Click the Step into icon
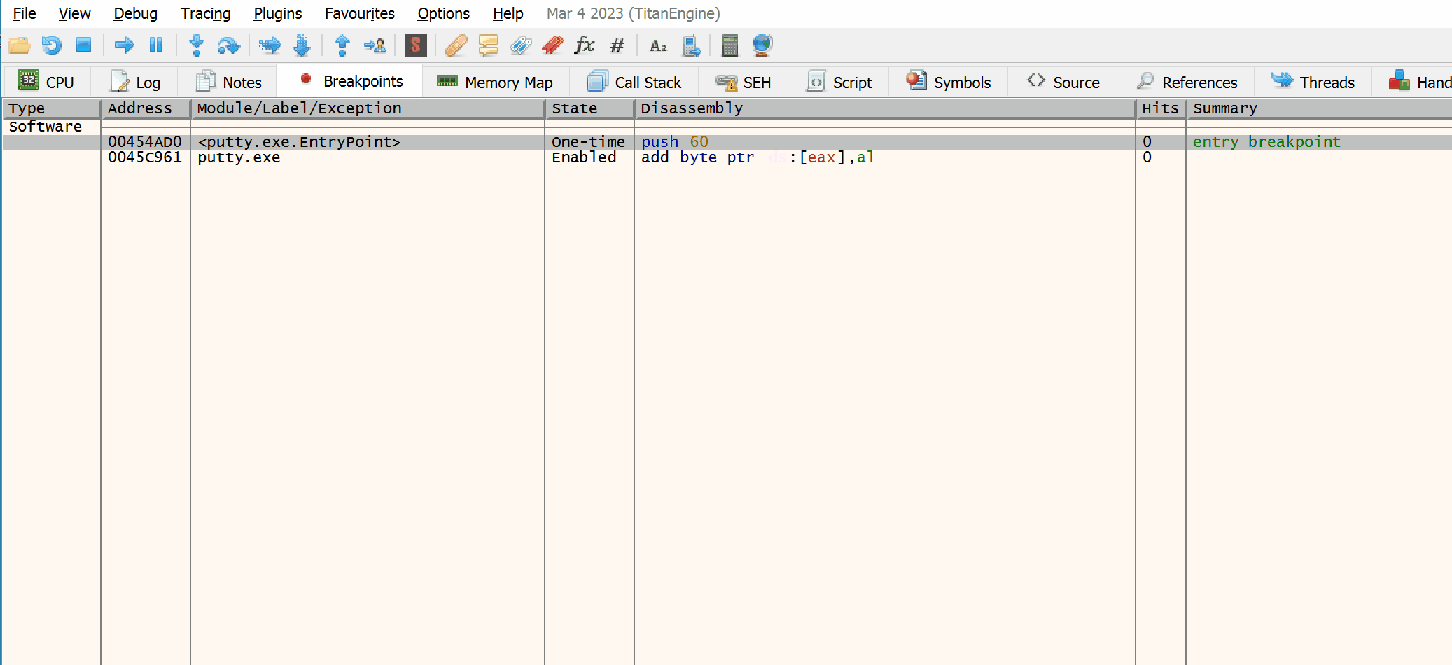1452x665 pixels. 196,45
